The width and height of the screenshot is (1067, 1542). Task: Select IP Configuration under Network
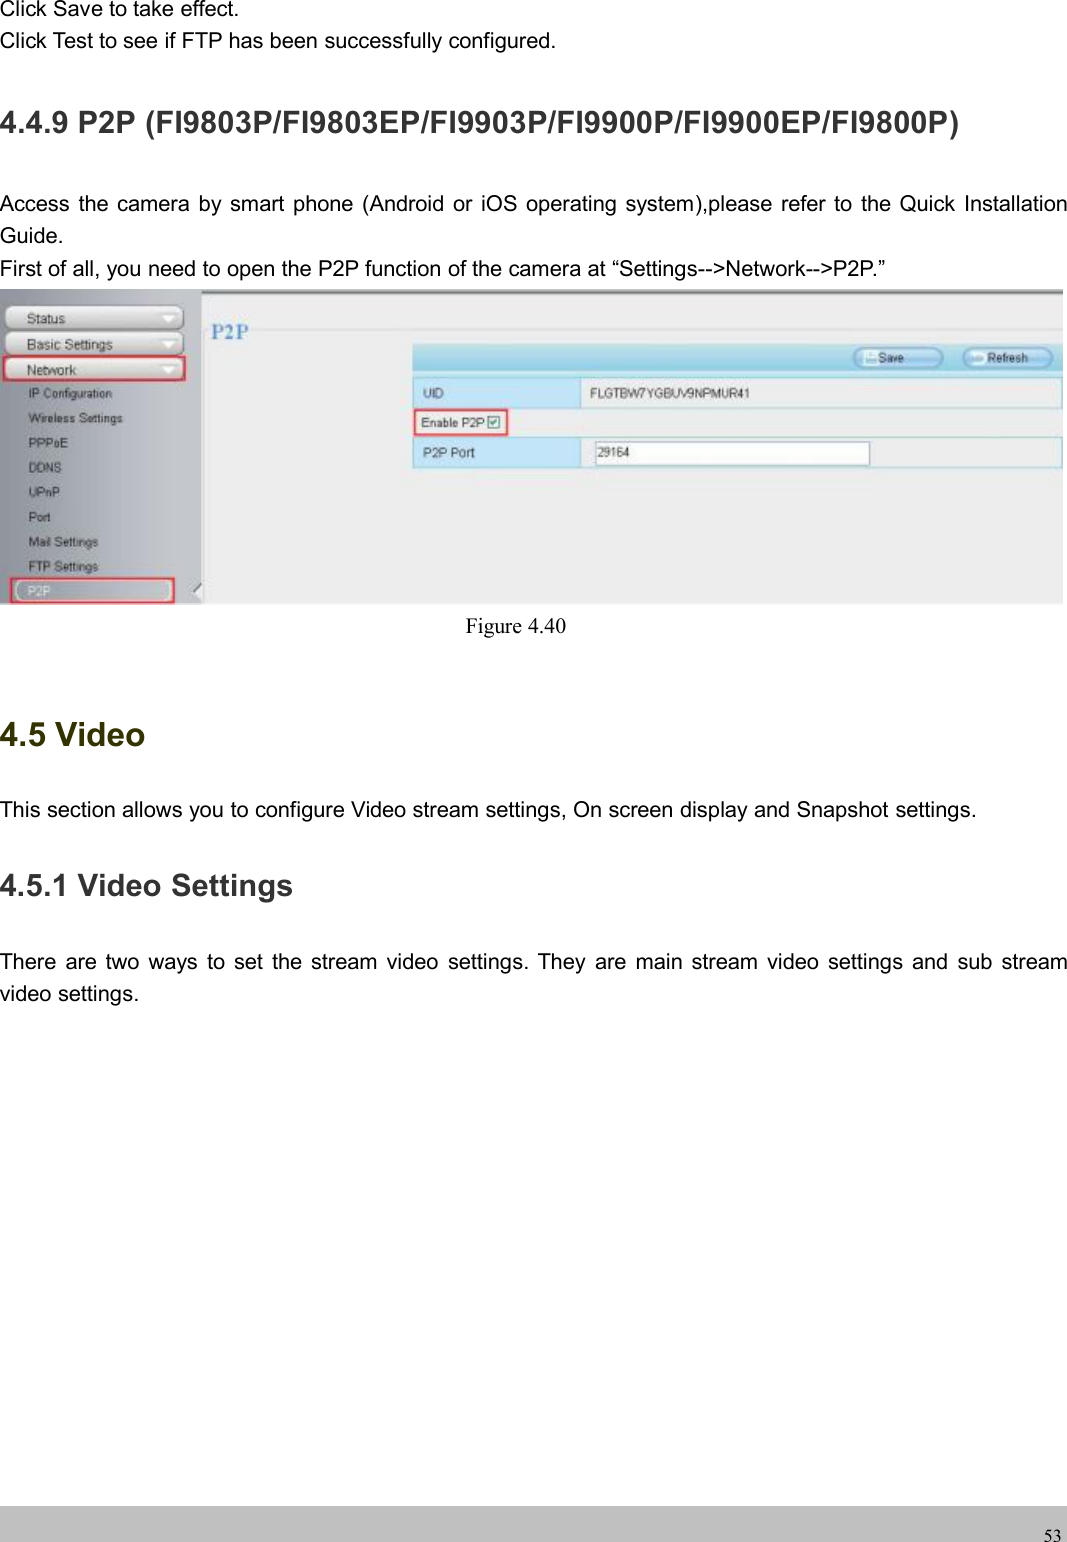(70, 393)
